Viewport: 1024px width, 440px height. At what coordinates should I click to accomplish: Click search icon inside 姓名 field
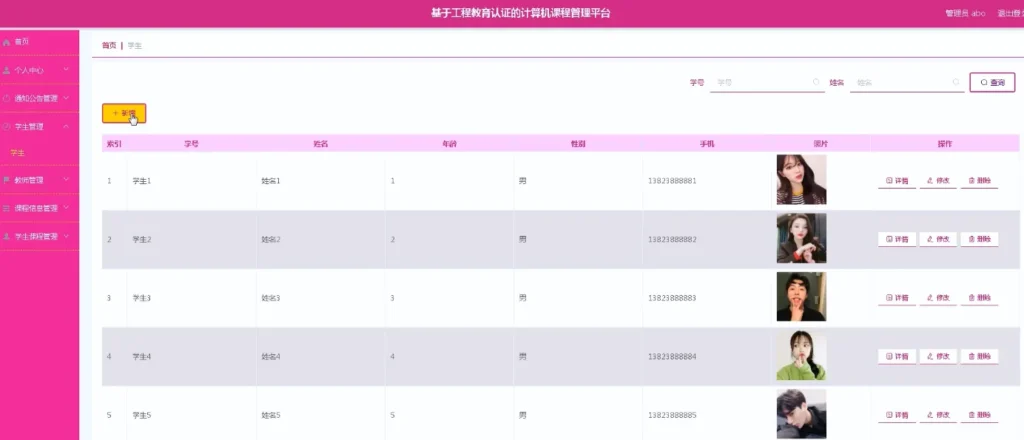[956, 82]
